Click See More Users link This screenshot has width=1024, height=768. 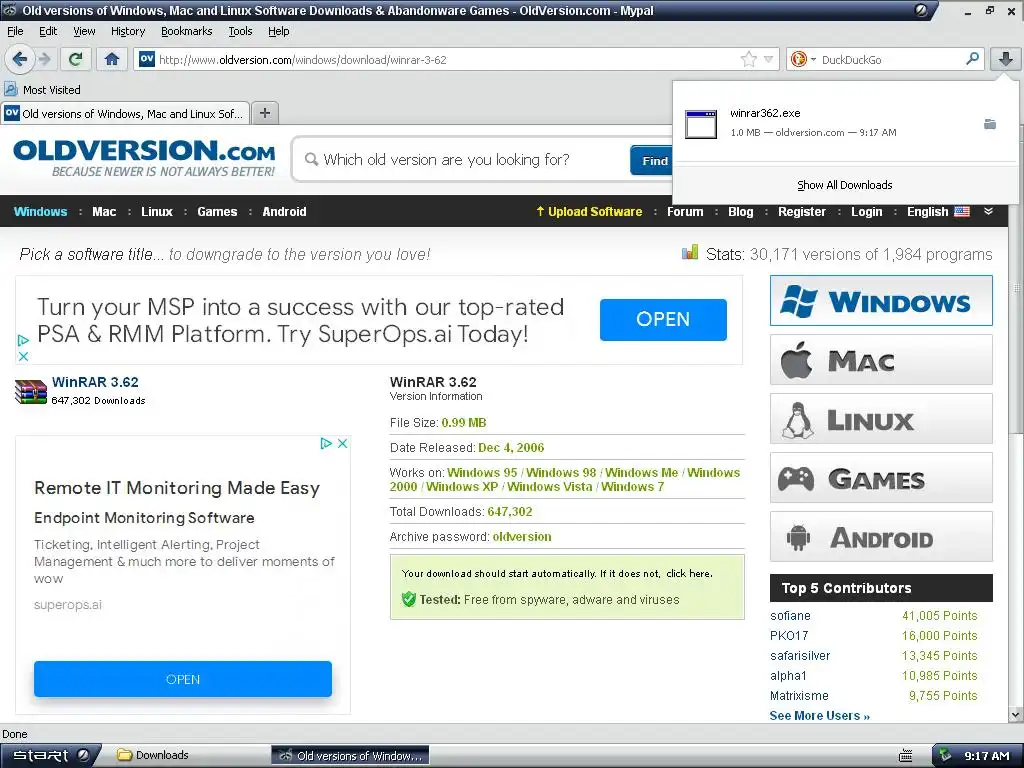pos(820,716)
